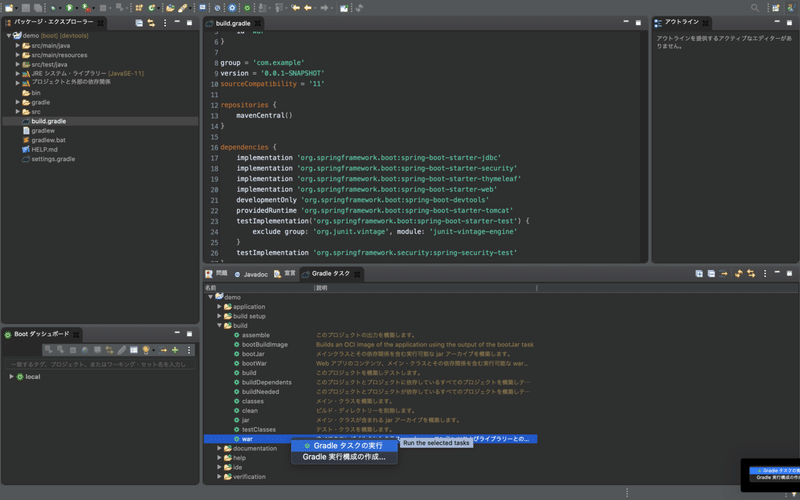Viewport: 800px width, 500px height.
Task: Open Boot Dashboard view menu (three dots)
Action: pos(189,350)
